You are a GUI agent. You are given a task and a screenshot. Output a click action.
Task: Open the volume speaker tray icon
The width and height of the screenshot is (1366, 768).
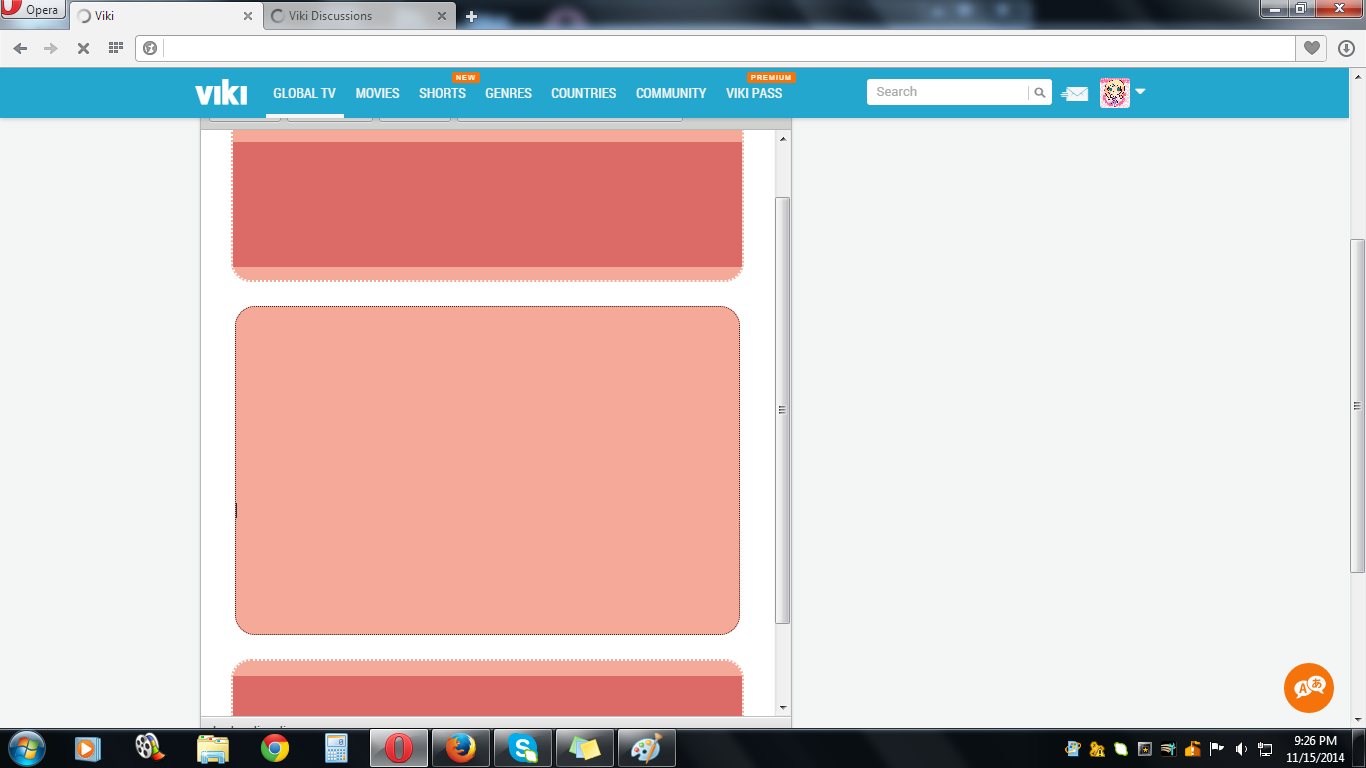pos(1241,748)
